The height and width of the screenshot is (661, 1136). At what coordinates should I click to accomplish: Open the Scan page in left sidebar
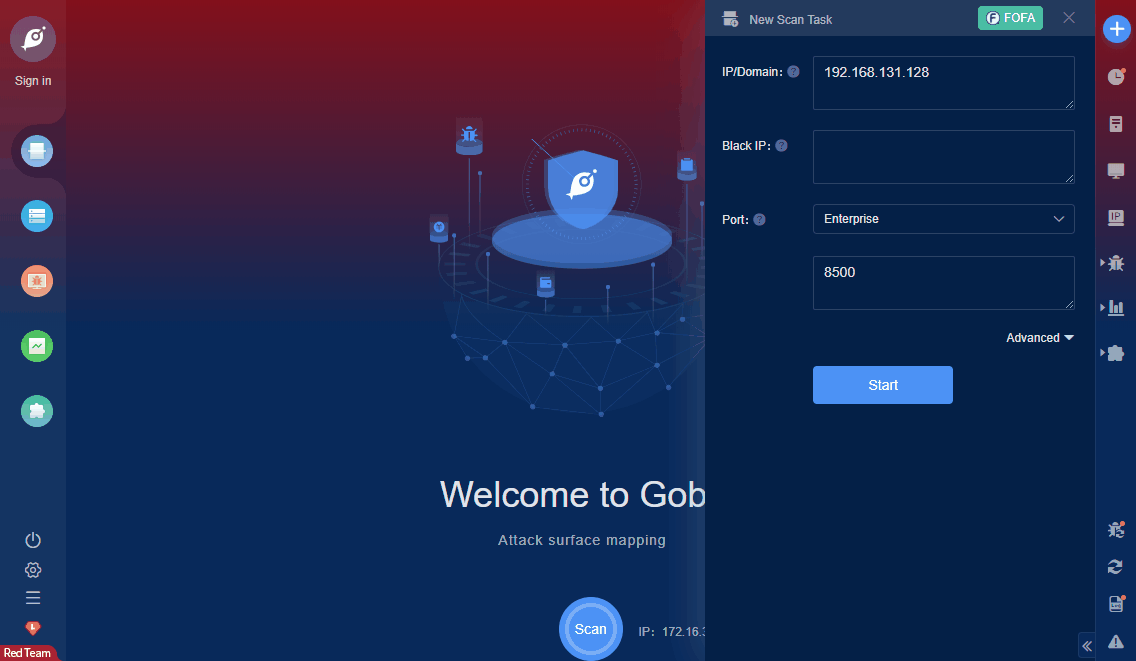click(37, 151)
